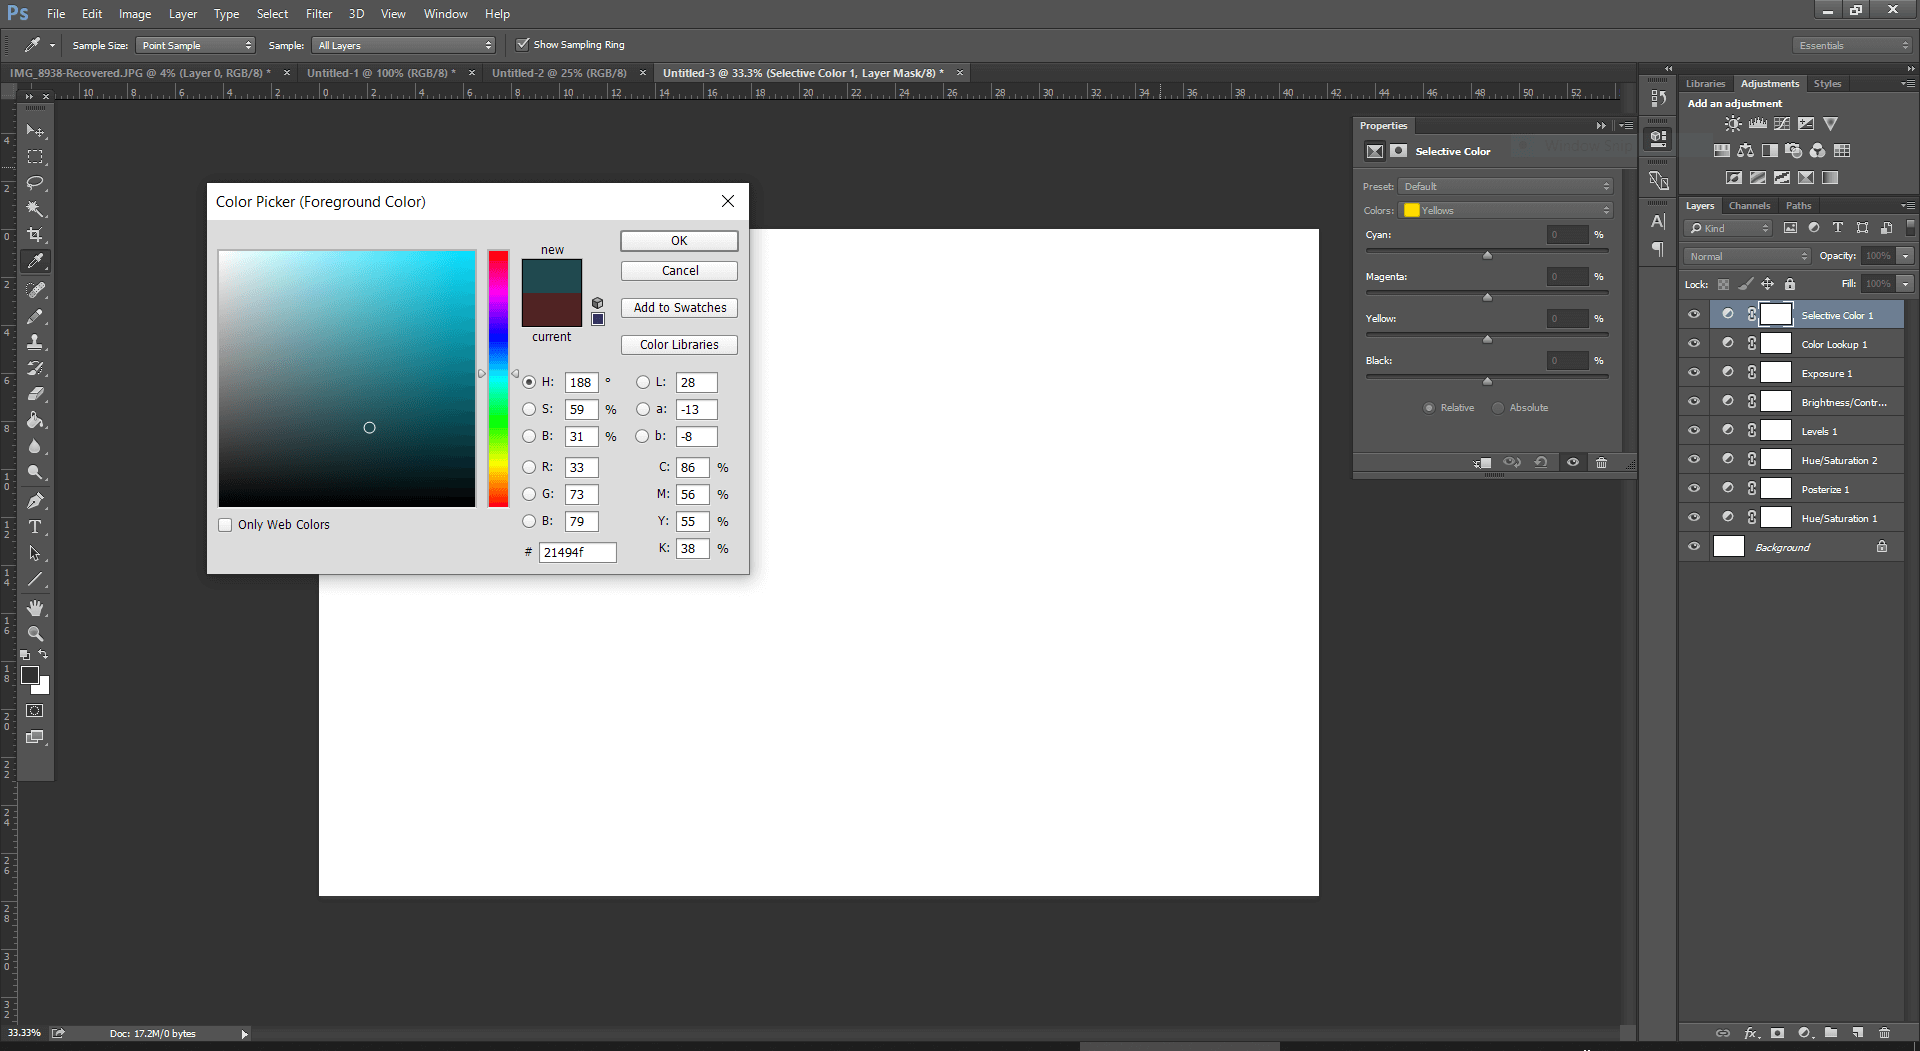Switch to the Channels tab
The height and width of the screenshot is (1051, 1920).
click(1749, 205)
